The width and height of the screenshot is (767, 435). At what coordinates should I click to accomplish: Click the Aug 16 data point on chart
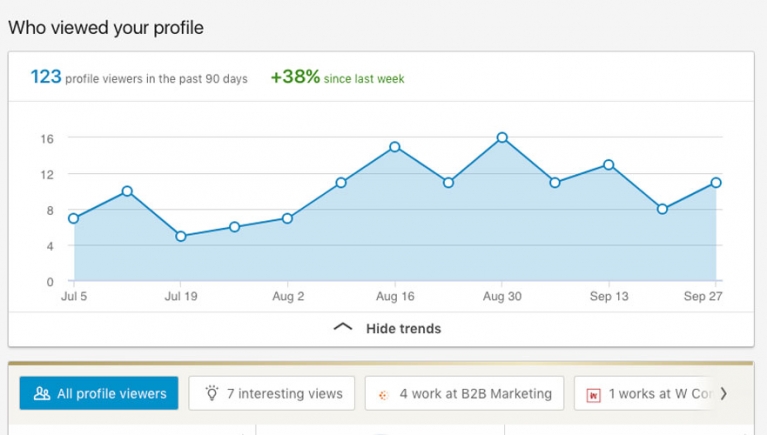pyautogui.click(x=395, y=147)
